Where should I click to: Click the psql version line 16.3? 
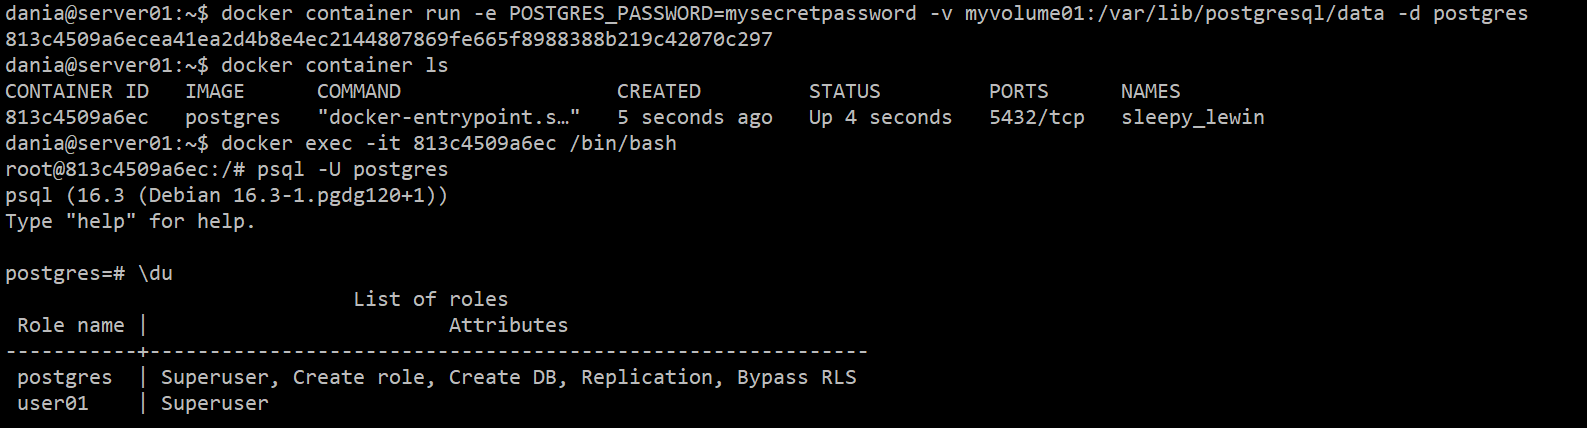(x=226, y=195)
